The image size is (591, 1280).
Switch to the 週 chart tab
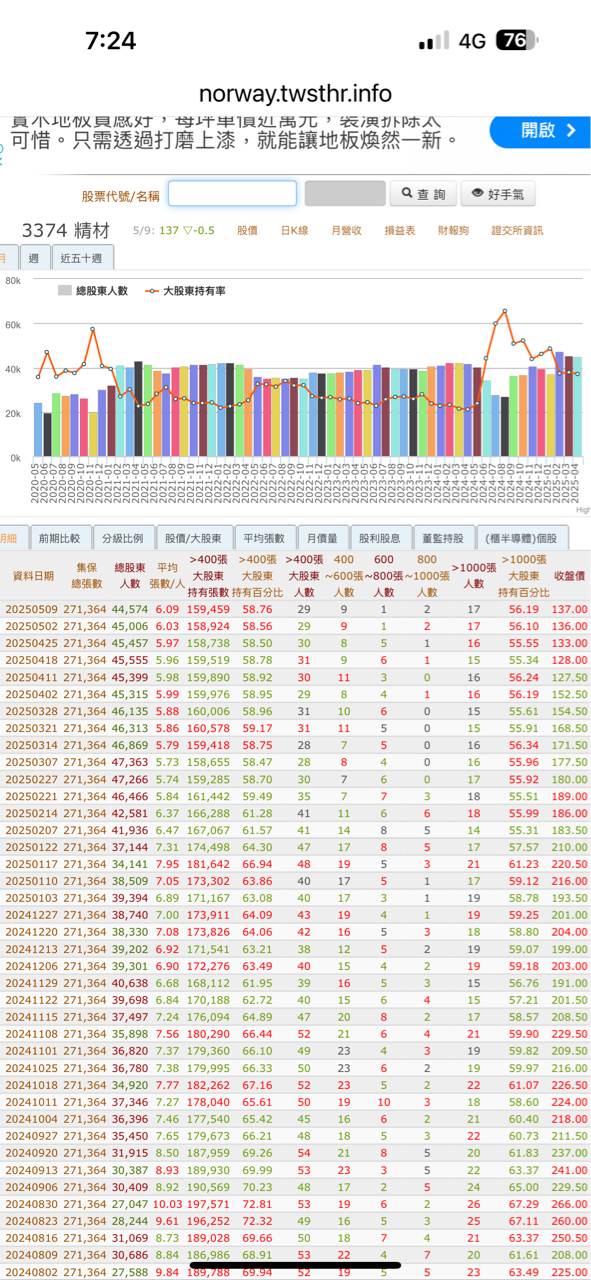35,258
